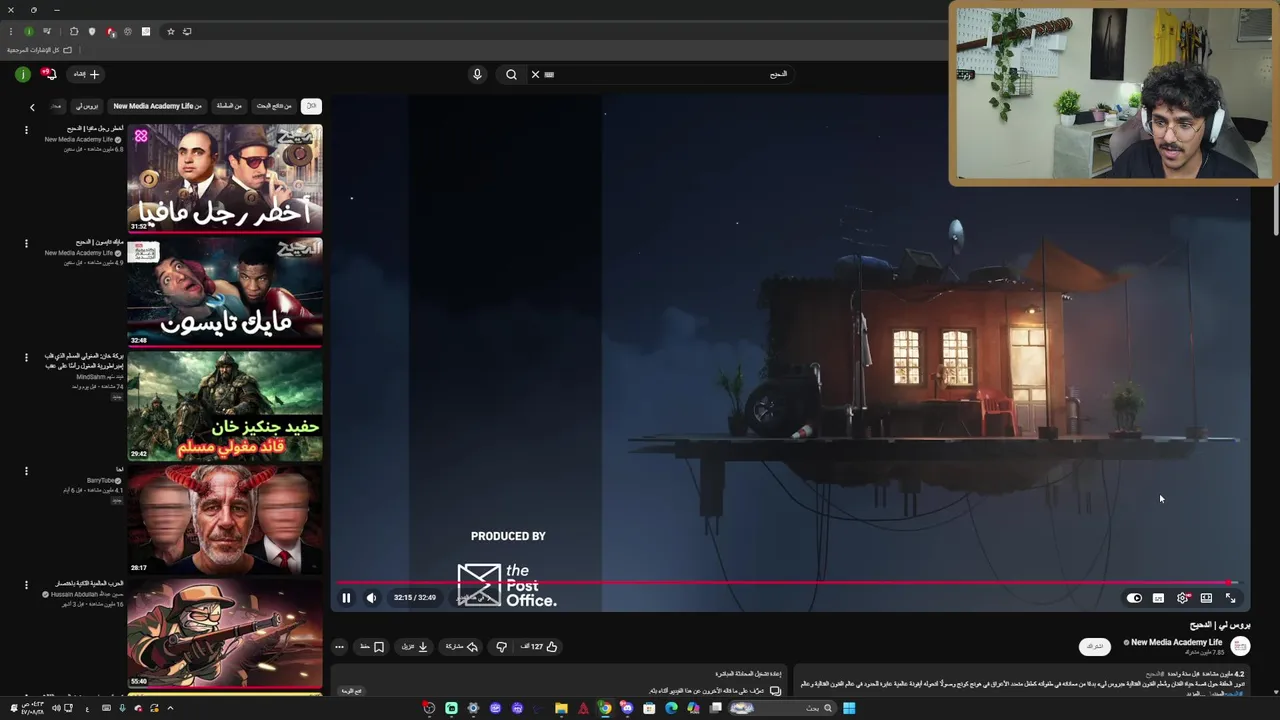Download the video via the download button

415,647
